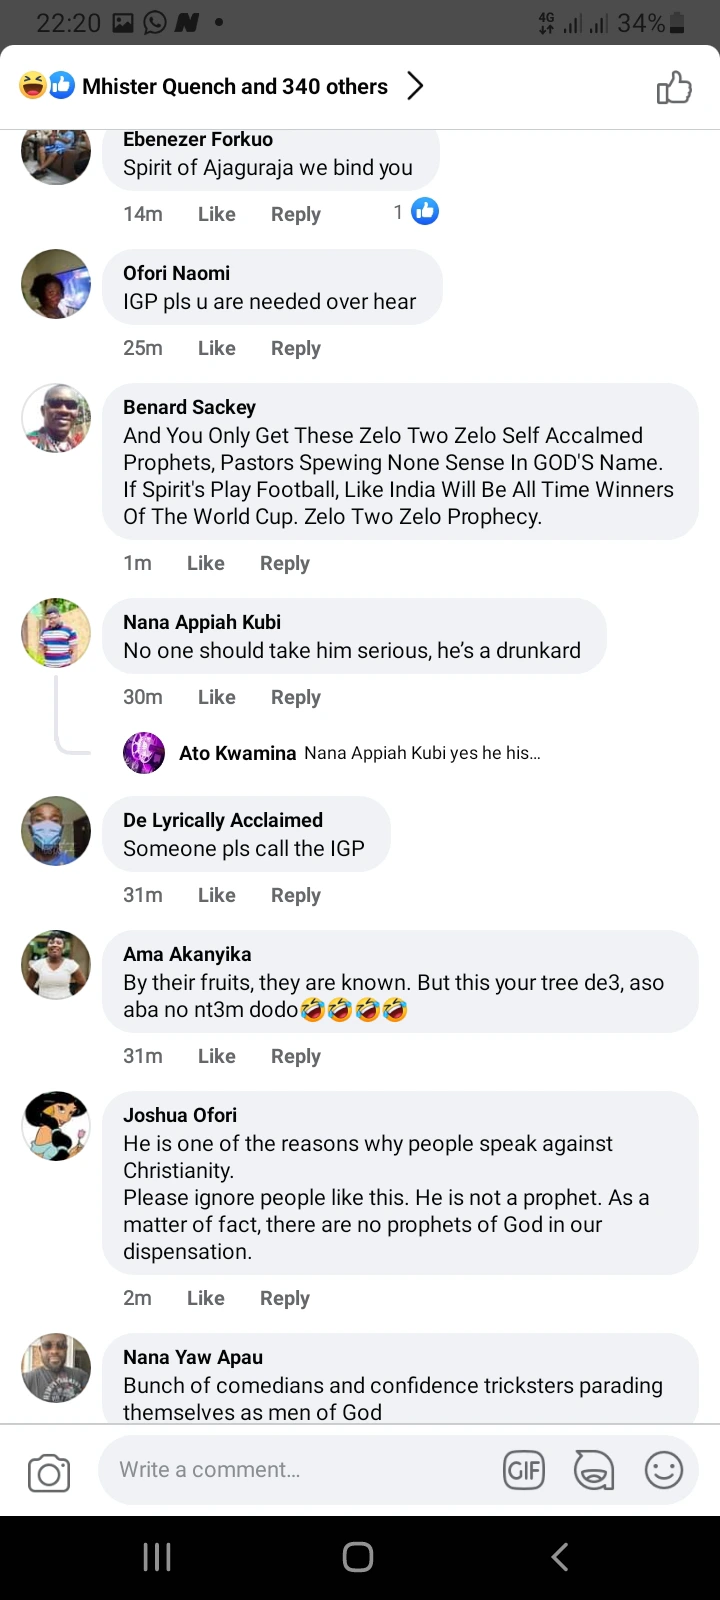Tap the Android home button
The height and width of the screenshot is (1600, 720).
click(x=358, y=1556)
